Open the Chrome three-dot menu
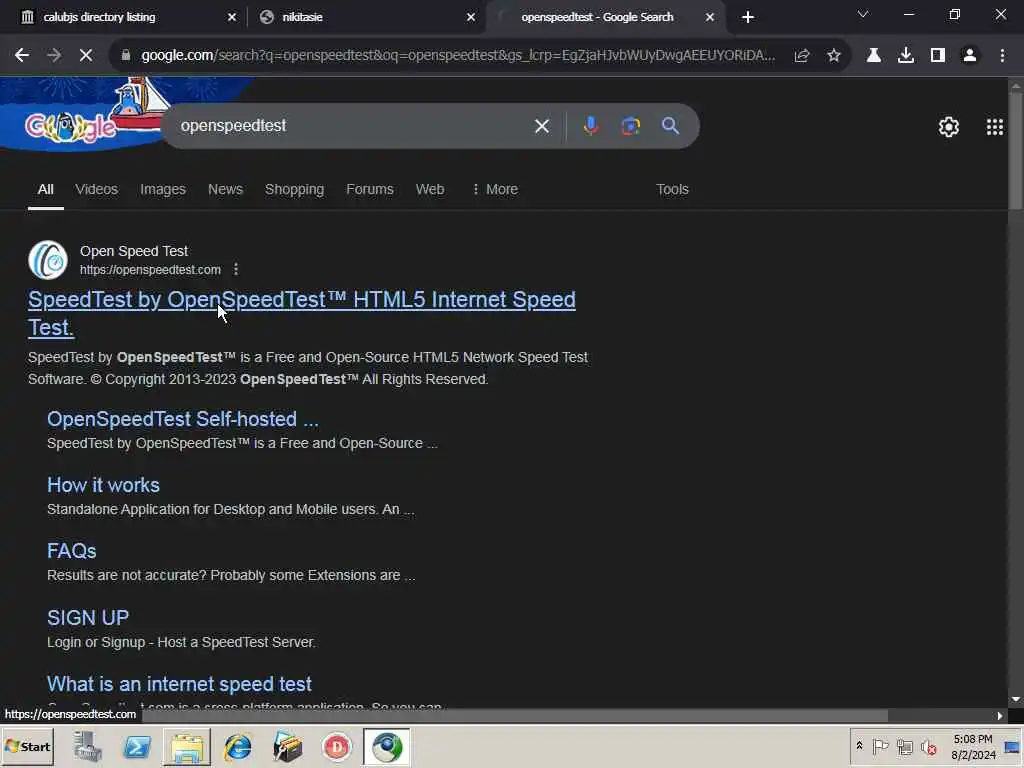 (x=1002, y=56)
